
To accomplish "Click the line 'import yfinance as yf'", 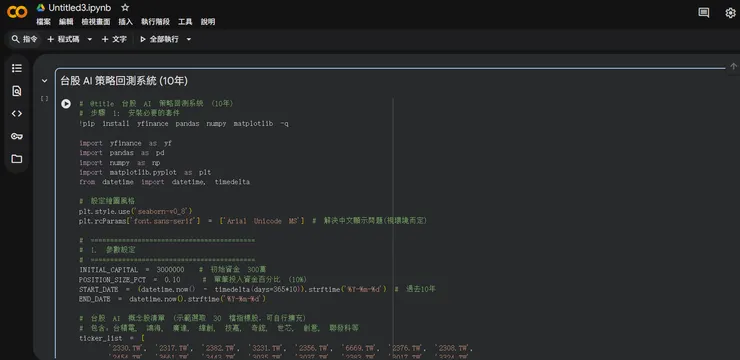I will pyautogui.click(x=126, y=143).
